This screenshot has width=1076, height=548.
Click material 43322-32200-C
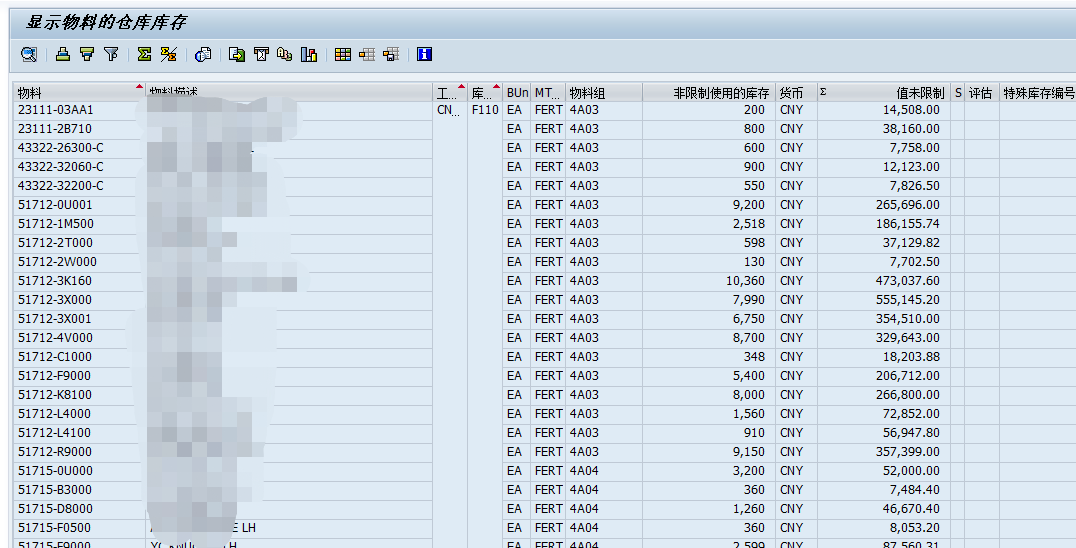(x=61, y=186)
